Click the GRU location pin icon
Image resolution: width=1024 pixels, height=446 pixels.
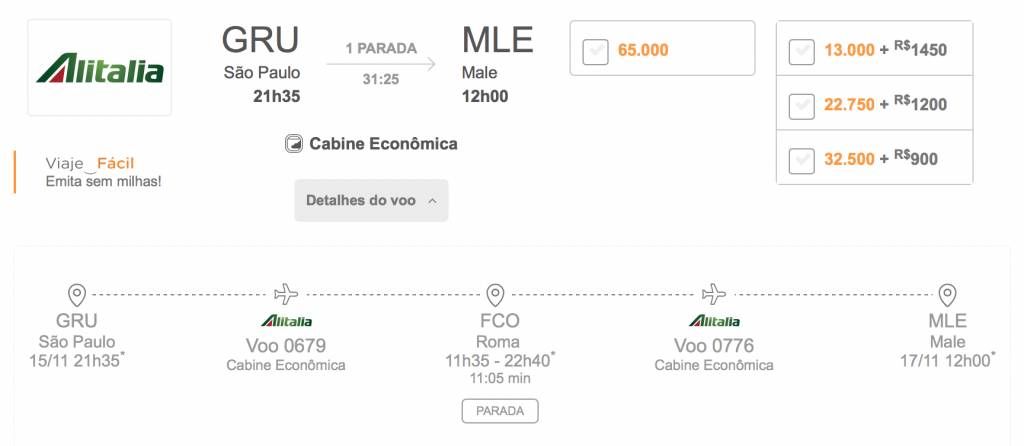coord(77,295)
